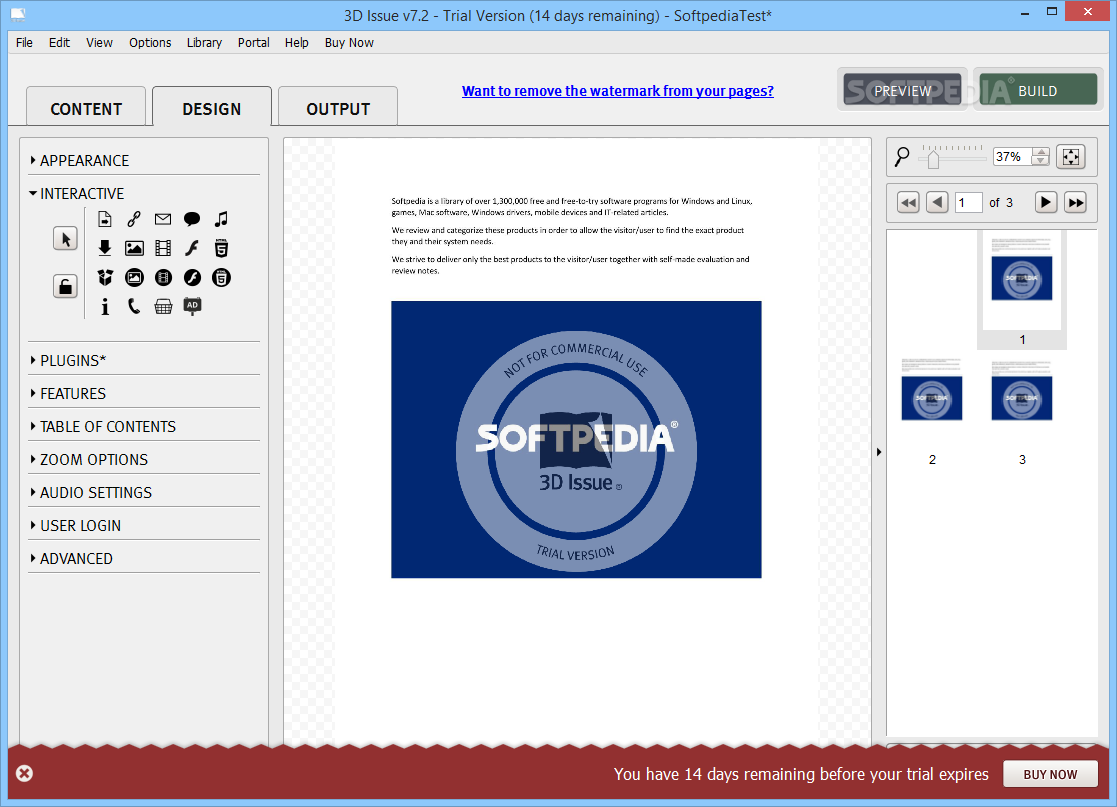Viewport: 1117px width, 807px height.
Task: Jump to the last page (fast-forward arrows)
Action: tap(1075, 203)
